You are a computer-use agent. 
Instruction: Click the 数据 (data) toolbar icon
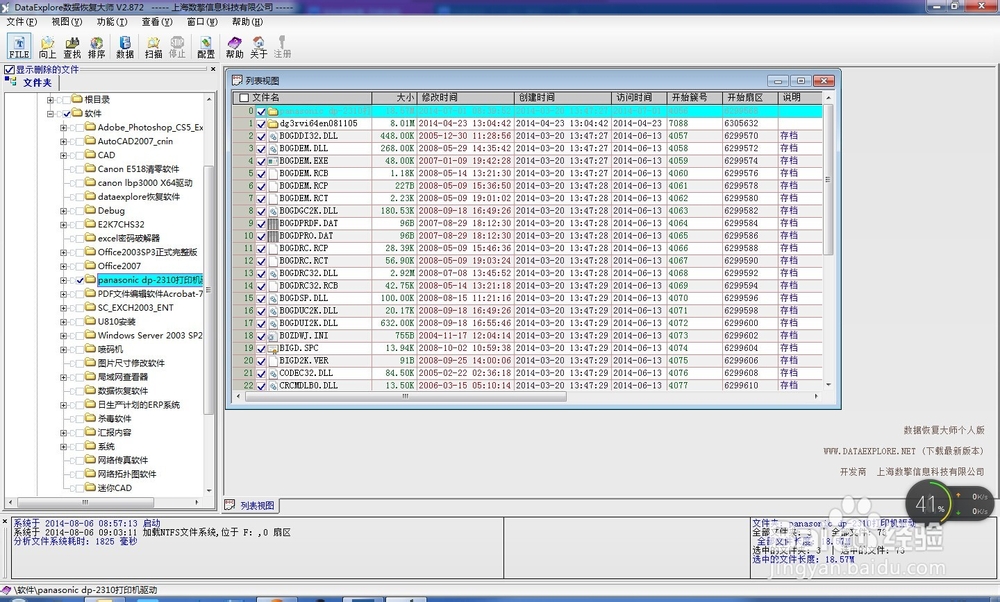(x=125, y=47)
